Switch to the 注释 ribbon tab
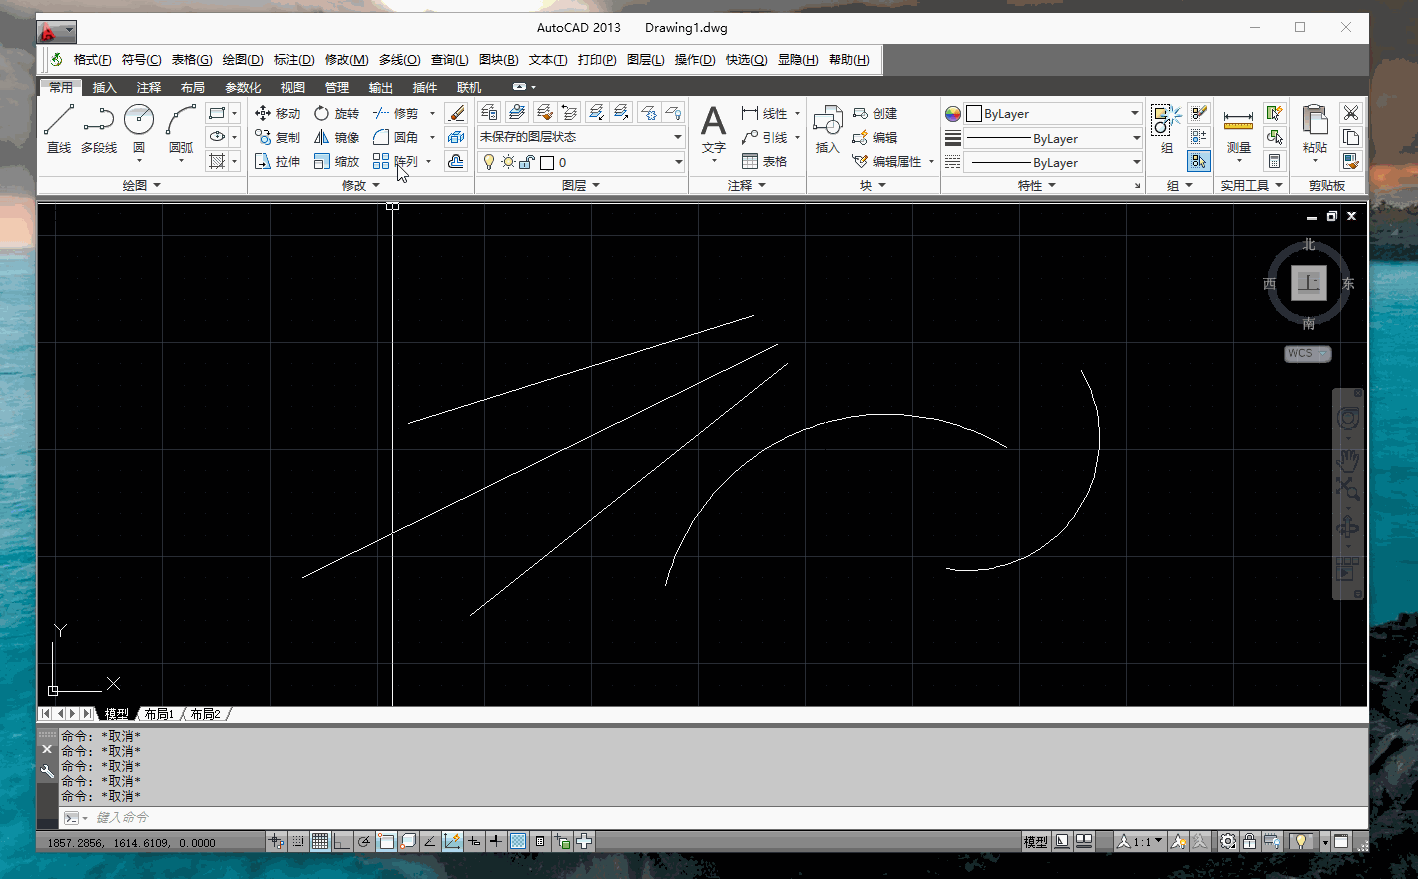Screen dimensions: 1418x879 pos(148,88)
